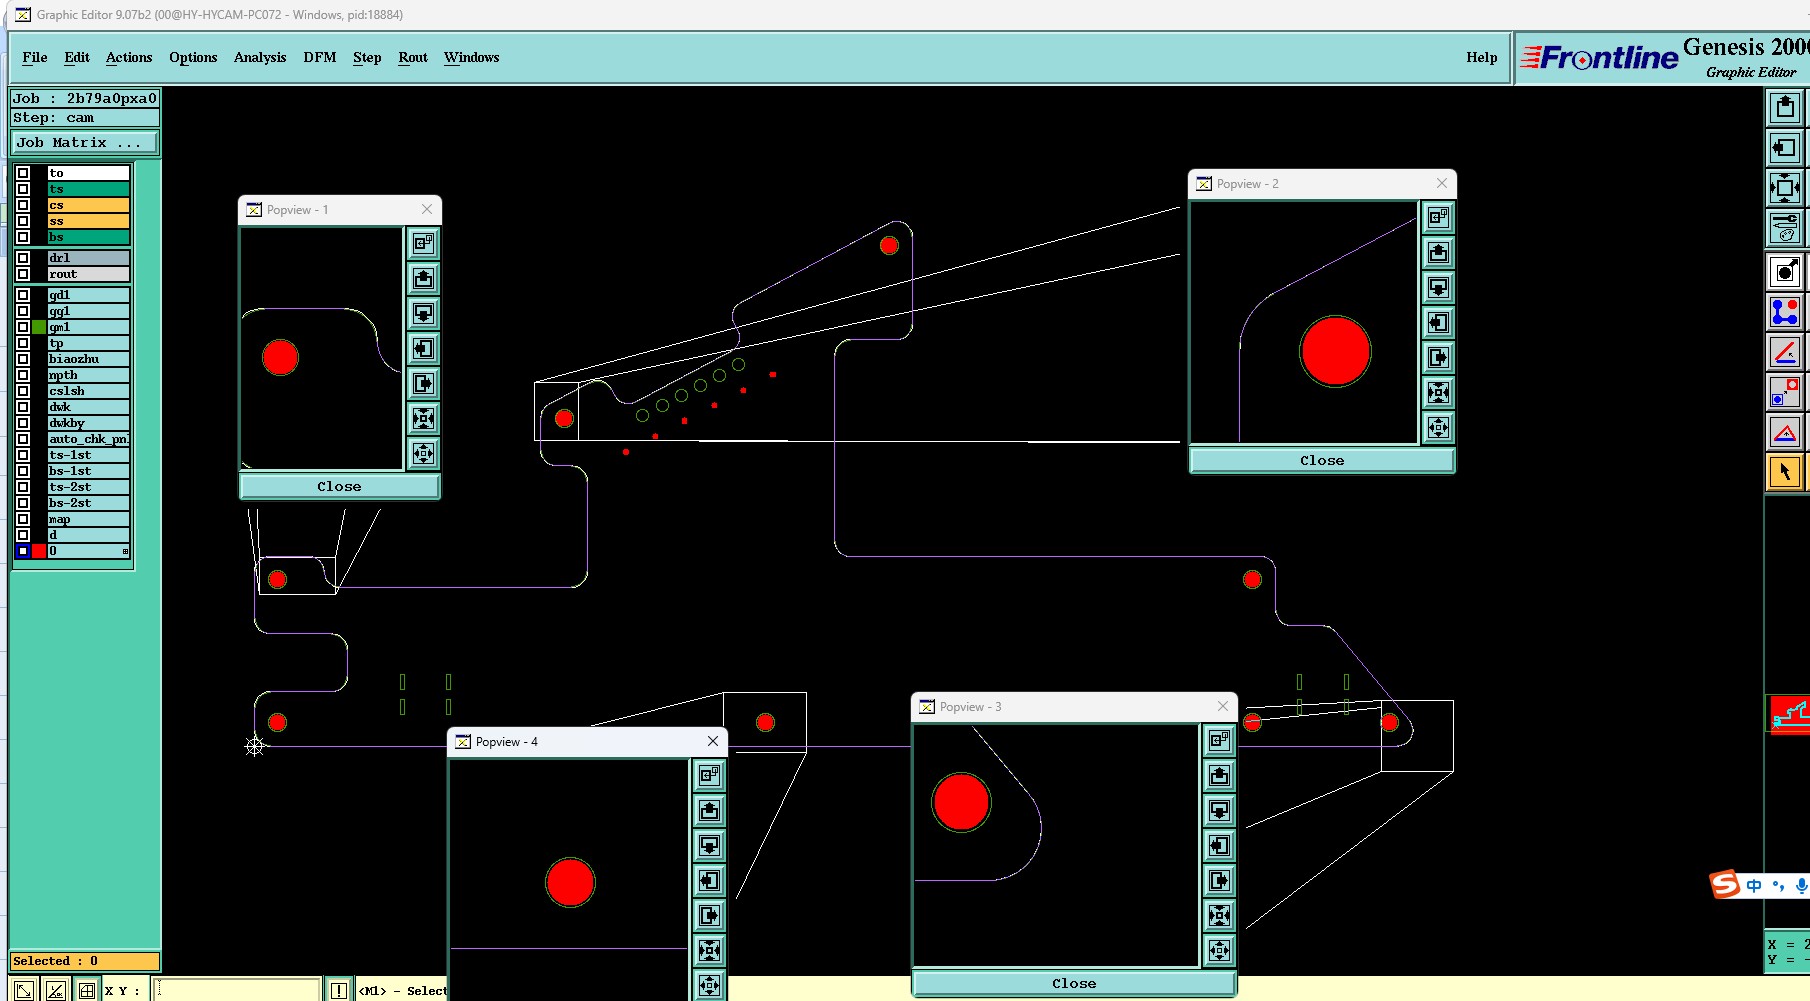Click the X Y coordinate input field
The height and width of the screenshot is (1001, 1810).
coord(237,990)
